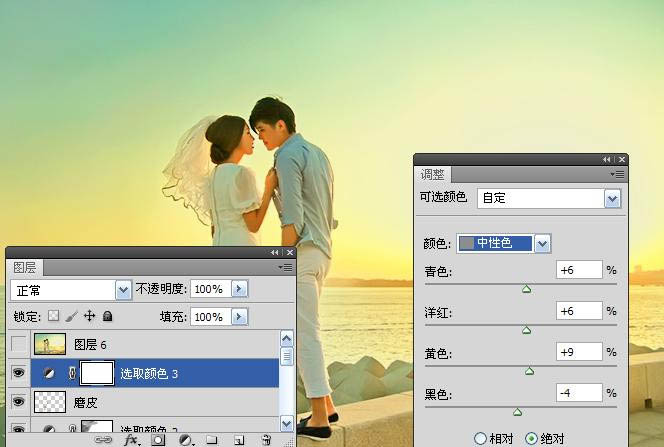Click the lock all padlock icon
Viewport: 664px width, 447px height.
click(x=107, y=316)
